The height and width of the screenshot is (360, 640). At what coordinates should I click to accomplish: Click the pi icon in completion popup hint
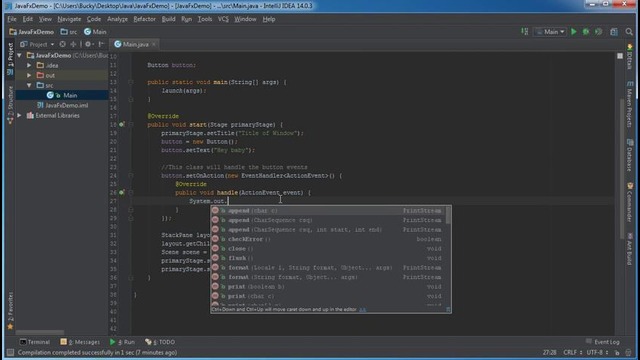click(x=448, y=309)
